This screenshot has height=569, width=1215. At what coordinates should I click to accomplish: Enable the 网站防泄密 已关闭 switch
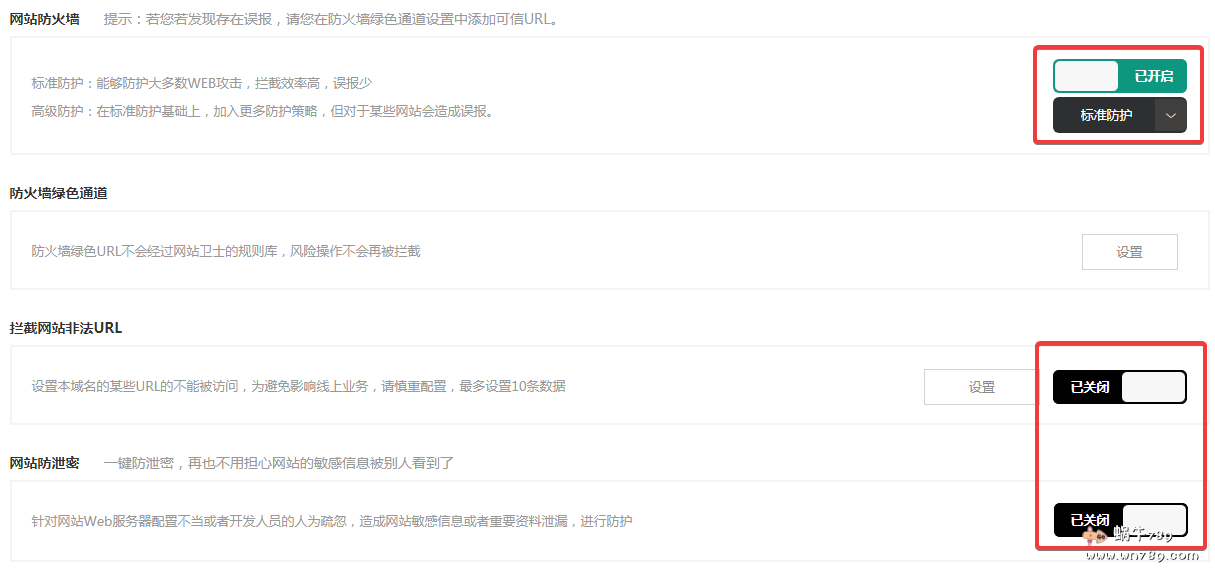point(1120,520)
